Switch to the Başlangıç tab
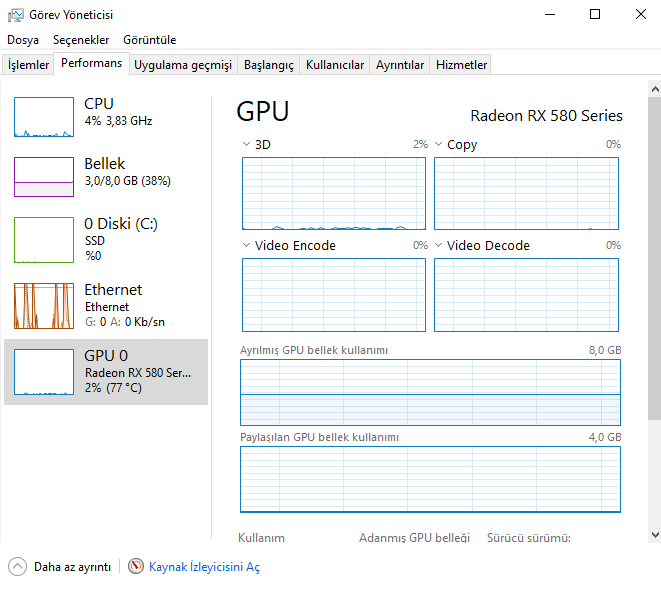The width and height of the screenshot is (661, 590). (269, 65)
